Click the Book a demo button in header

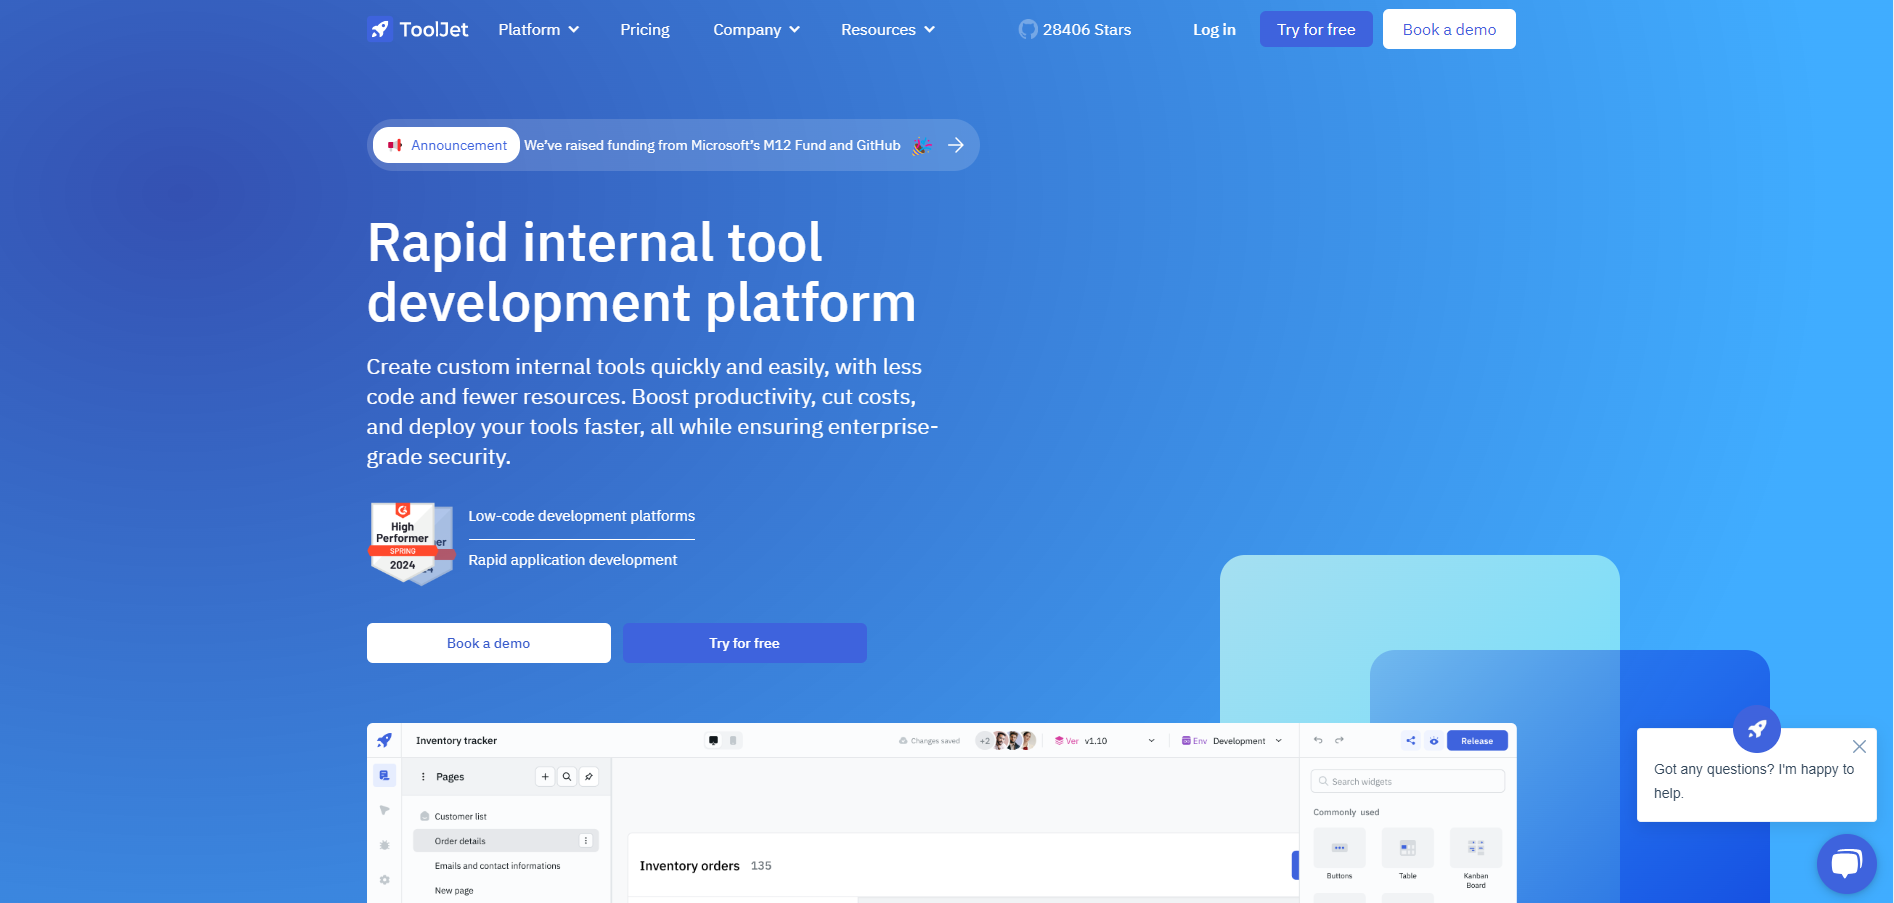pyautogui.click(x=1449, y=29)
